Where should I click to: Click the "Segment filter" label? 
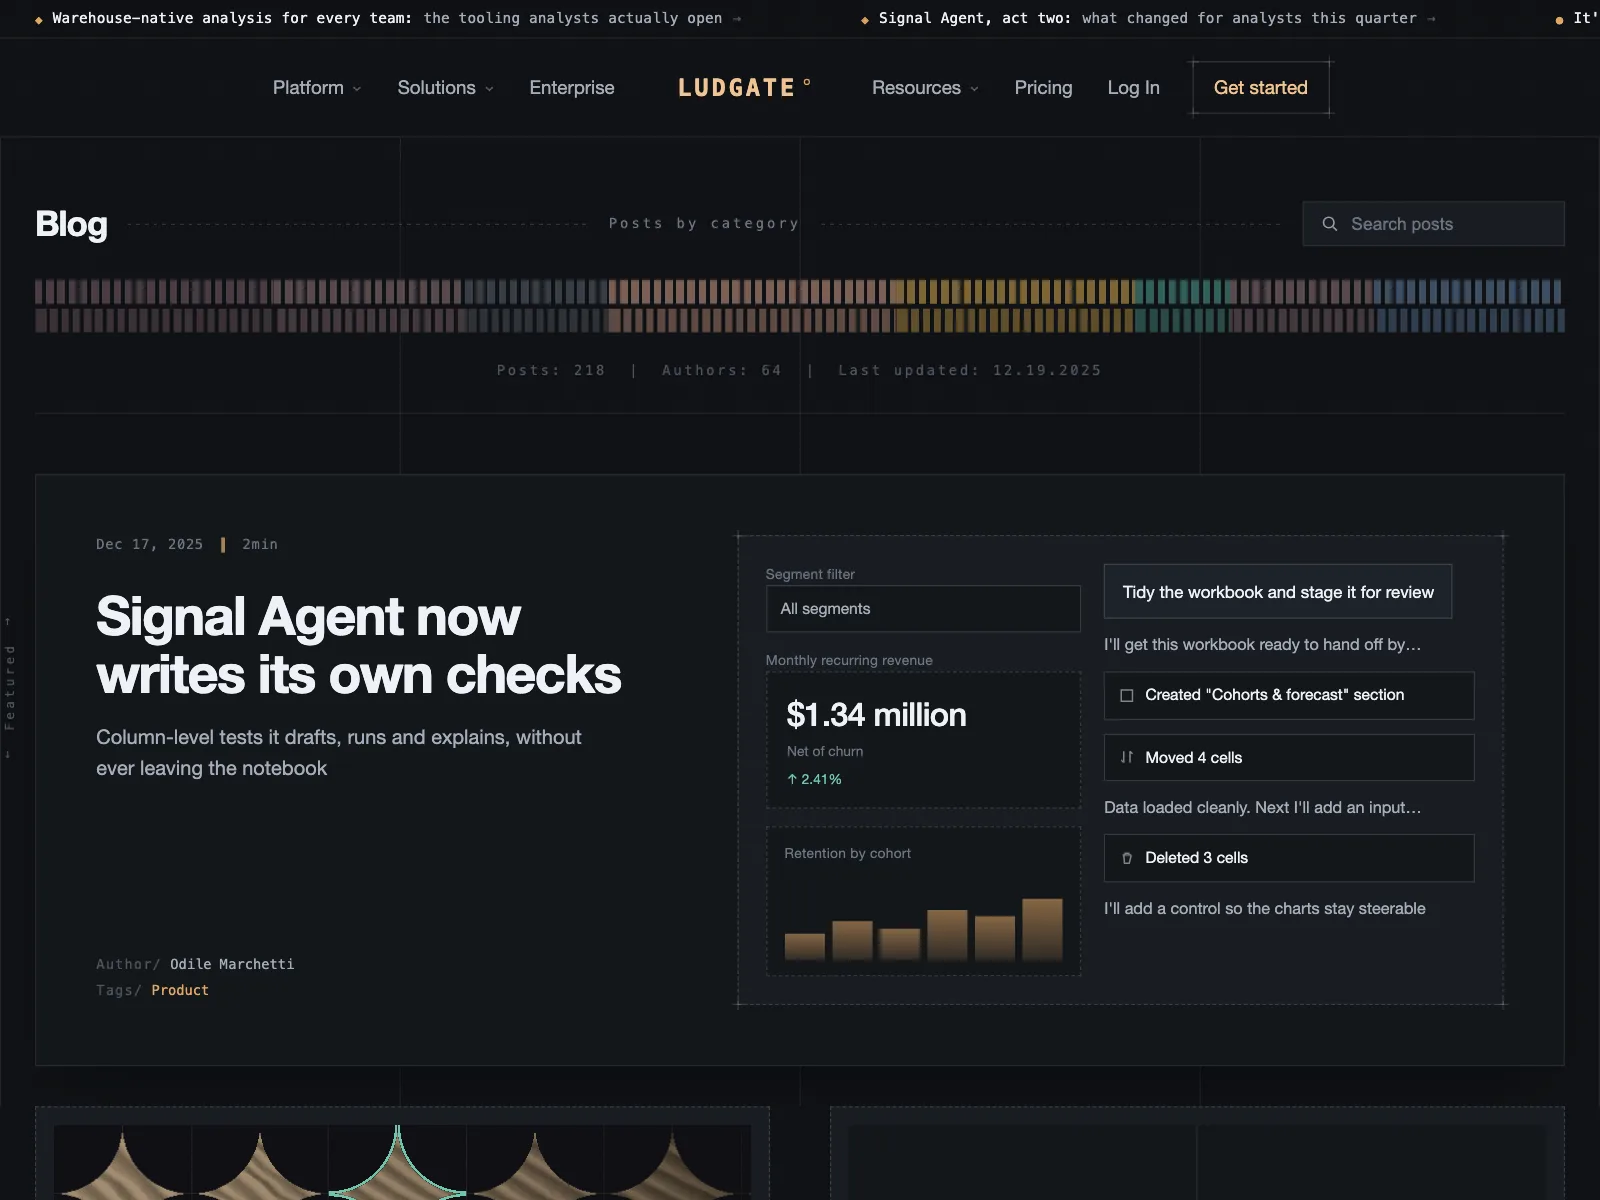click(810, 574)
